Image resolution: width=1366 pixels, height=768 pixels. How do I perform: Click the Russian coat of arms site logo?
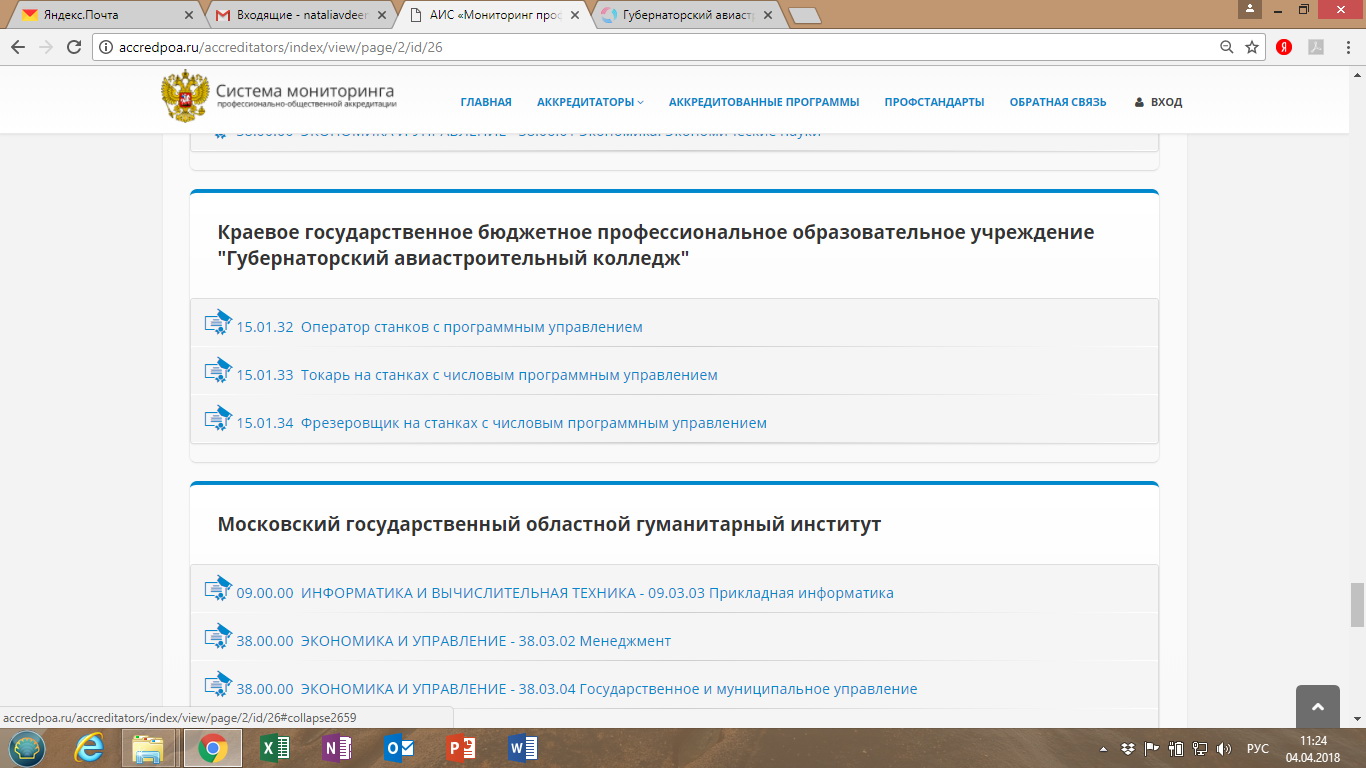[184, 97]
